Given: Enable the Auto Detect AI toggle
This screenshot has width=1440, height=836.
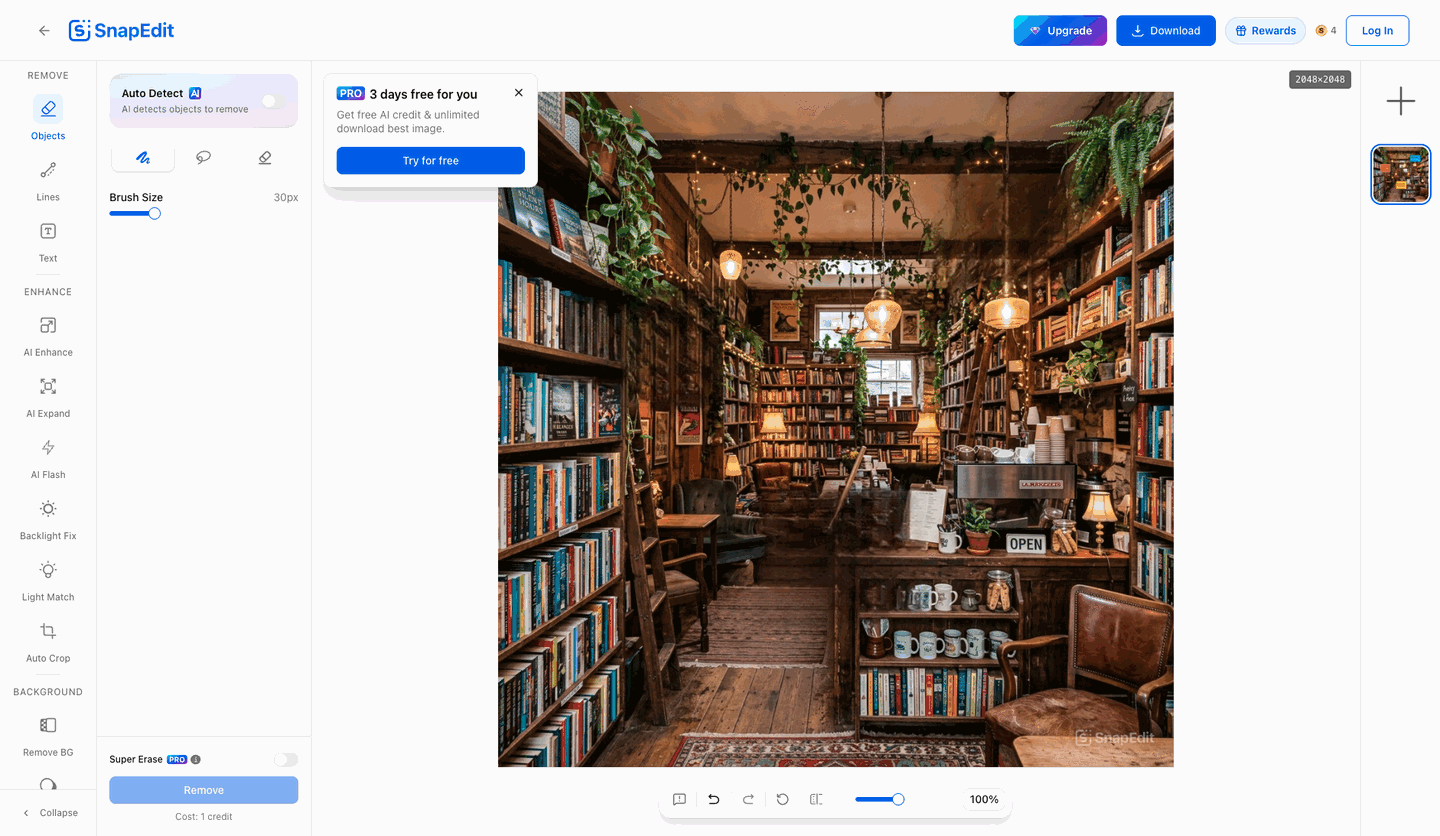Looking at the screenshot, I should (272, 101).
